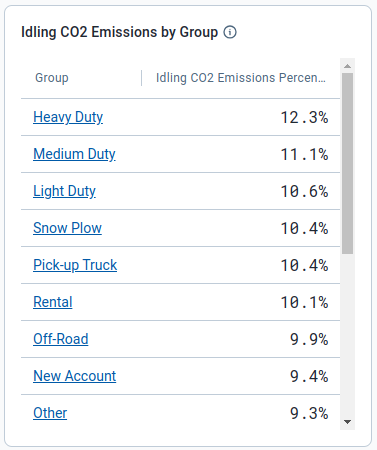Click the scrollbar up arrow
377x450 pixels.
[347, 66]
